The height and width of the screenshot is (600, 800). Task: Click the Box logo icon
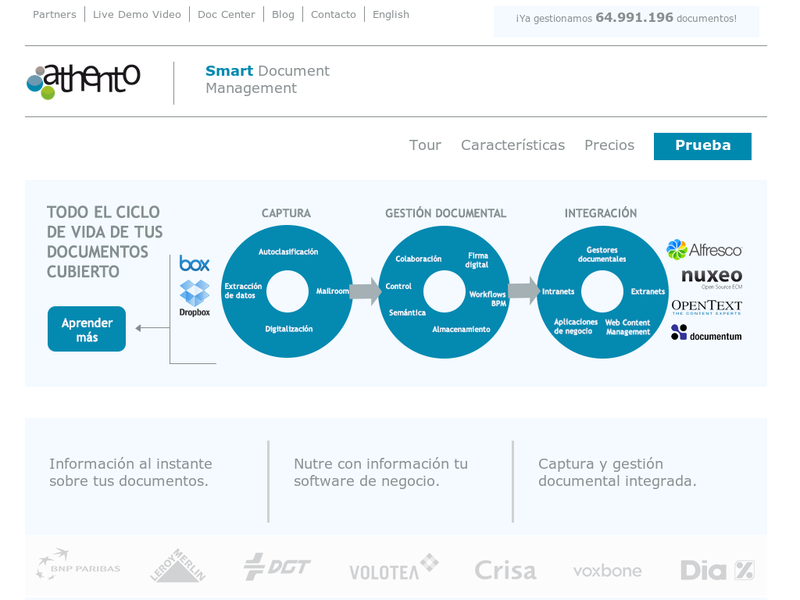click(194, 263)
